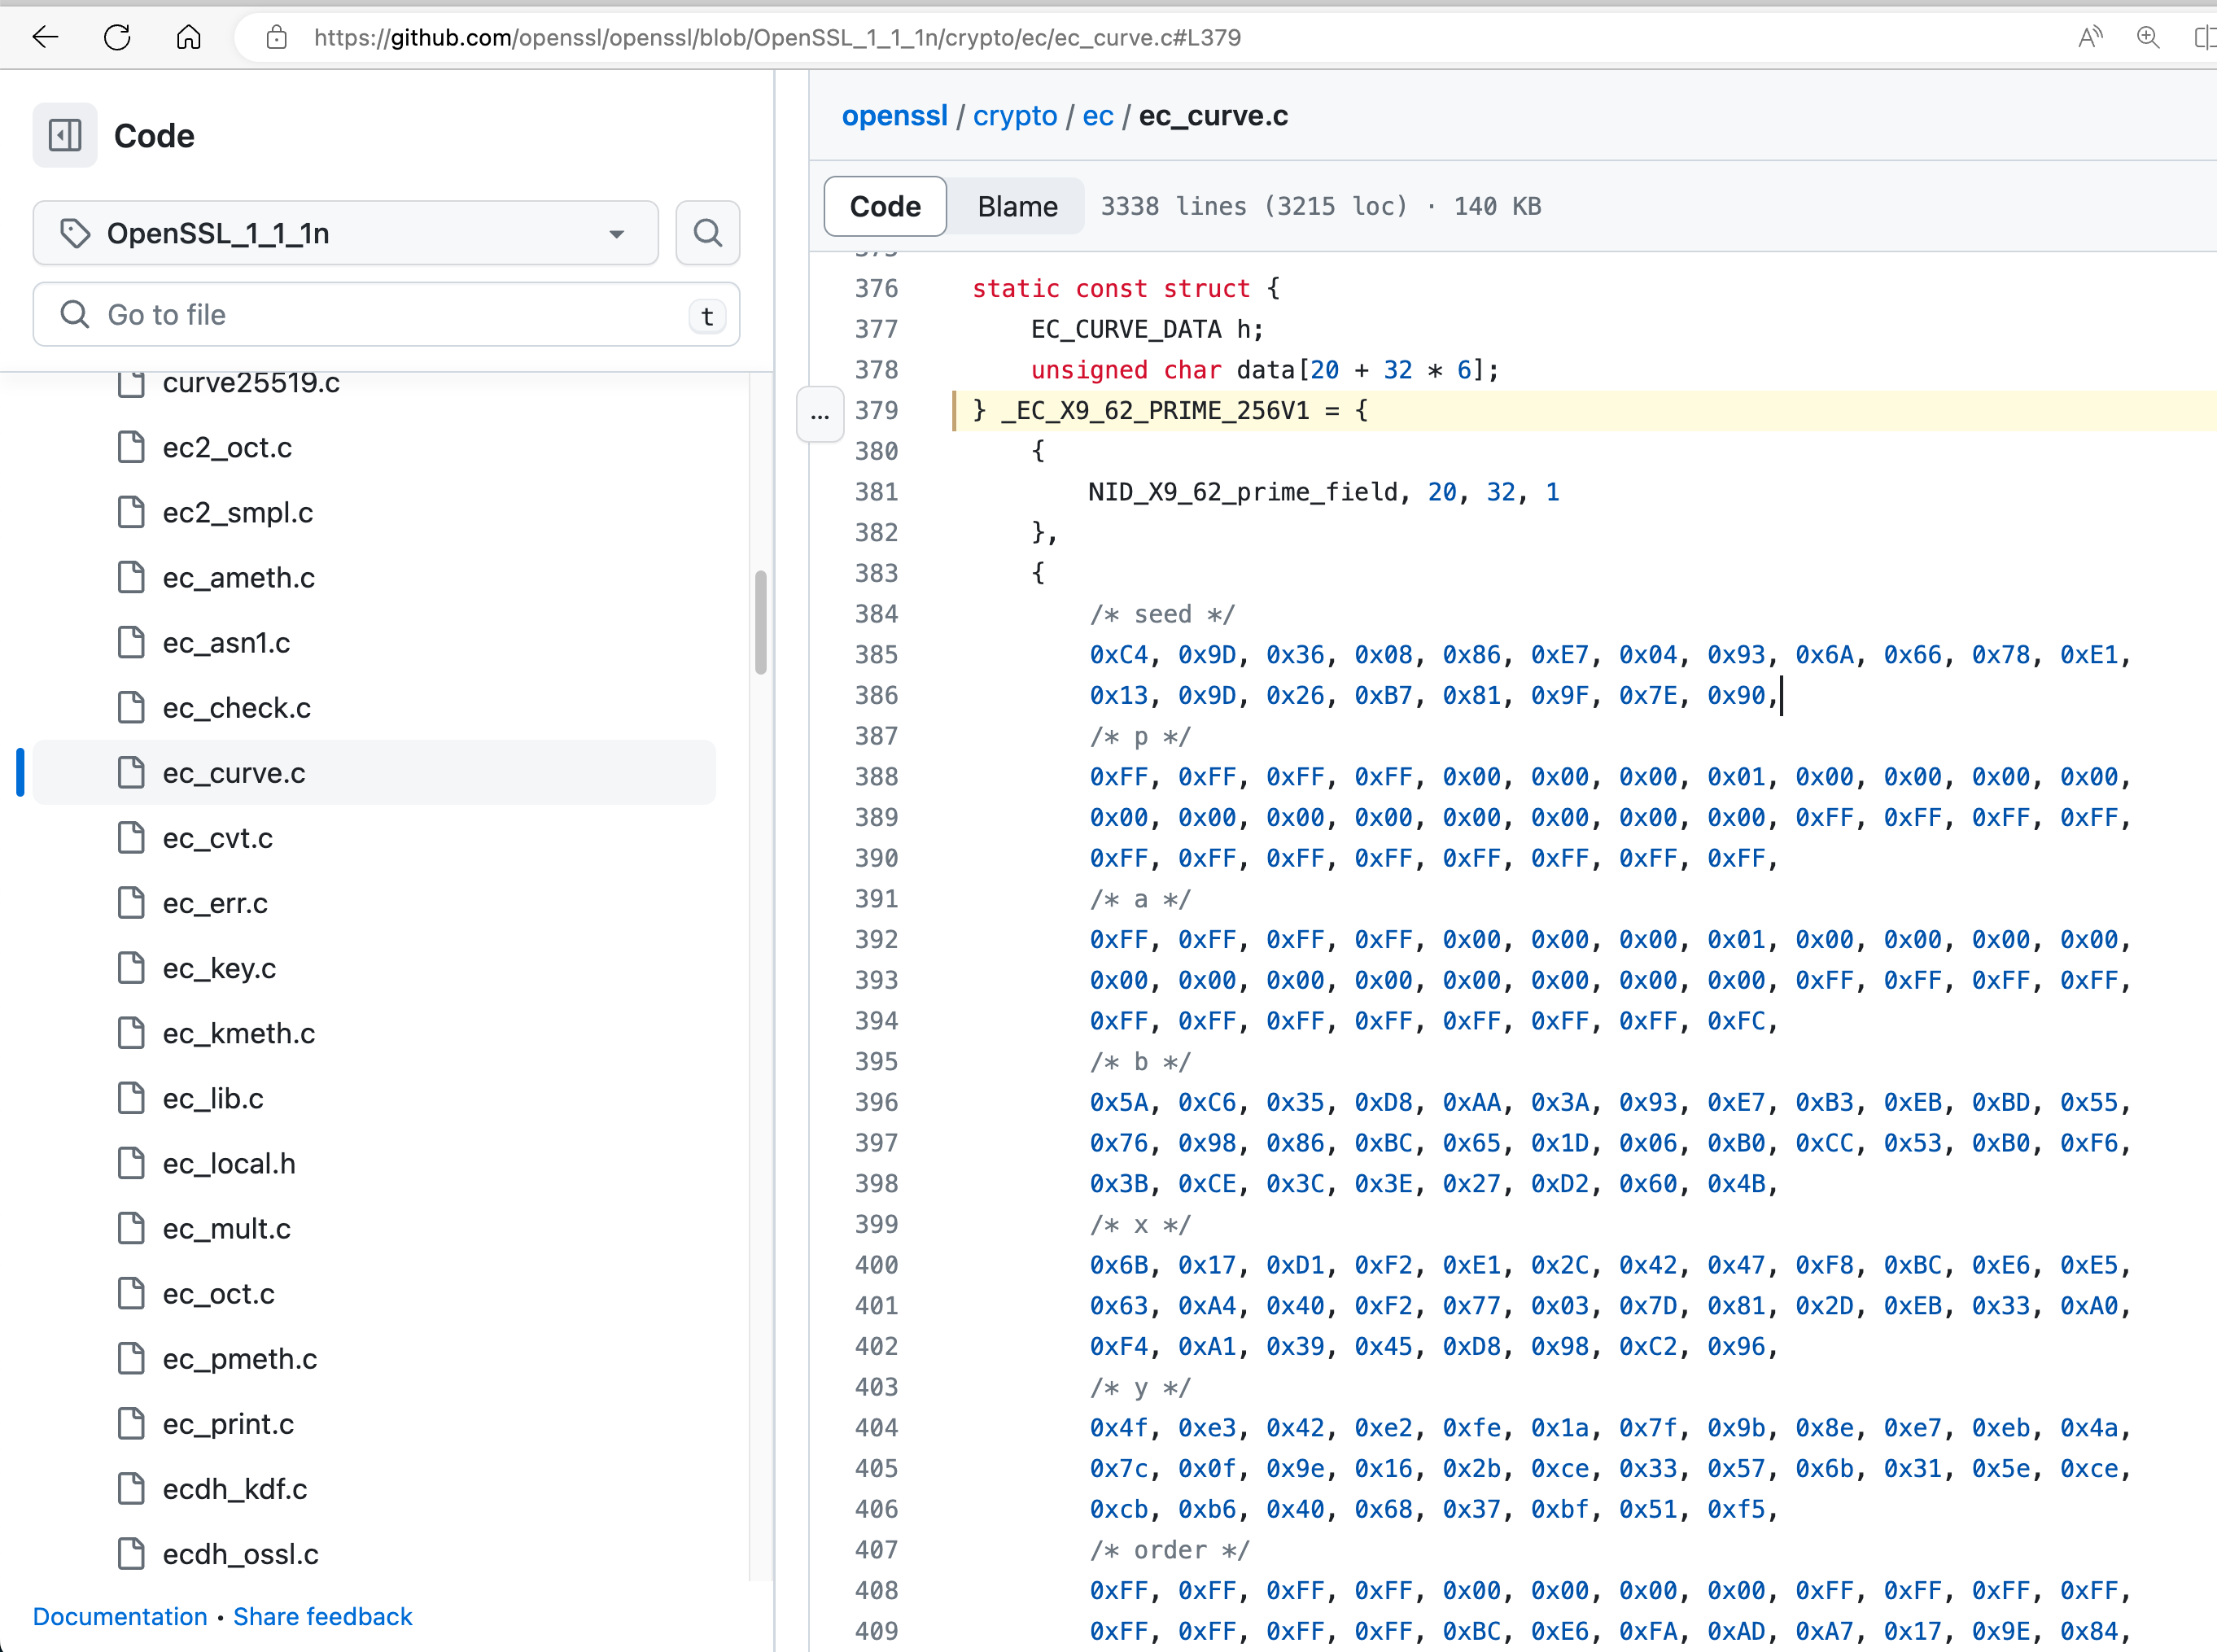This screenshot has height=1652, width=2217.
Task: Click the file icon next to ec2_oct.c
Action: coord(131,447)
